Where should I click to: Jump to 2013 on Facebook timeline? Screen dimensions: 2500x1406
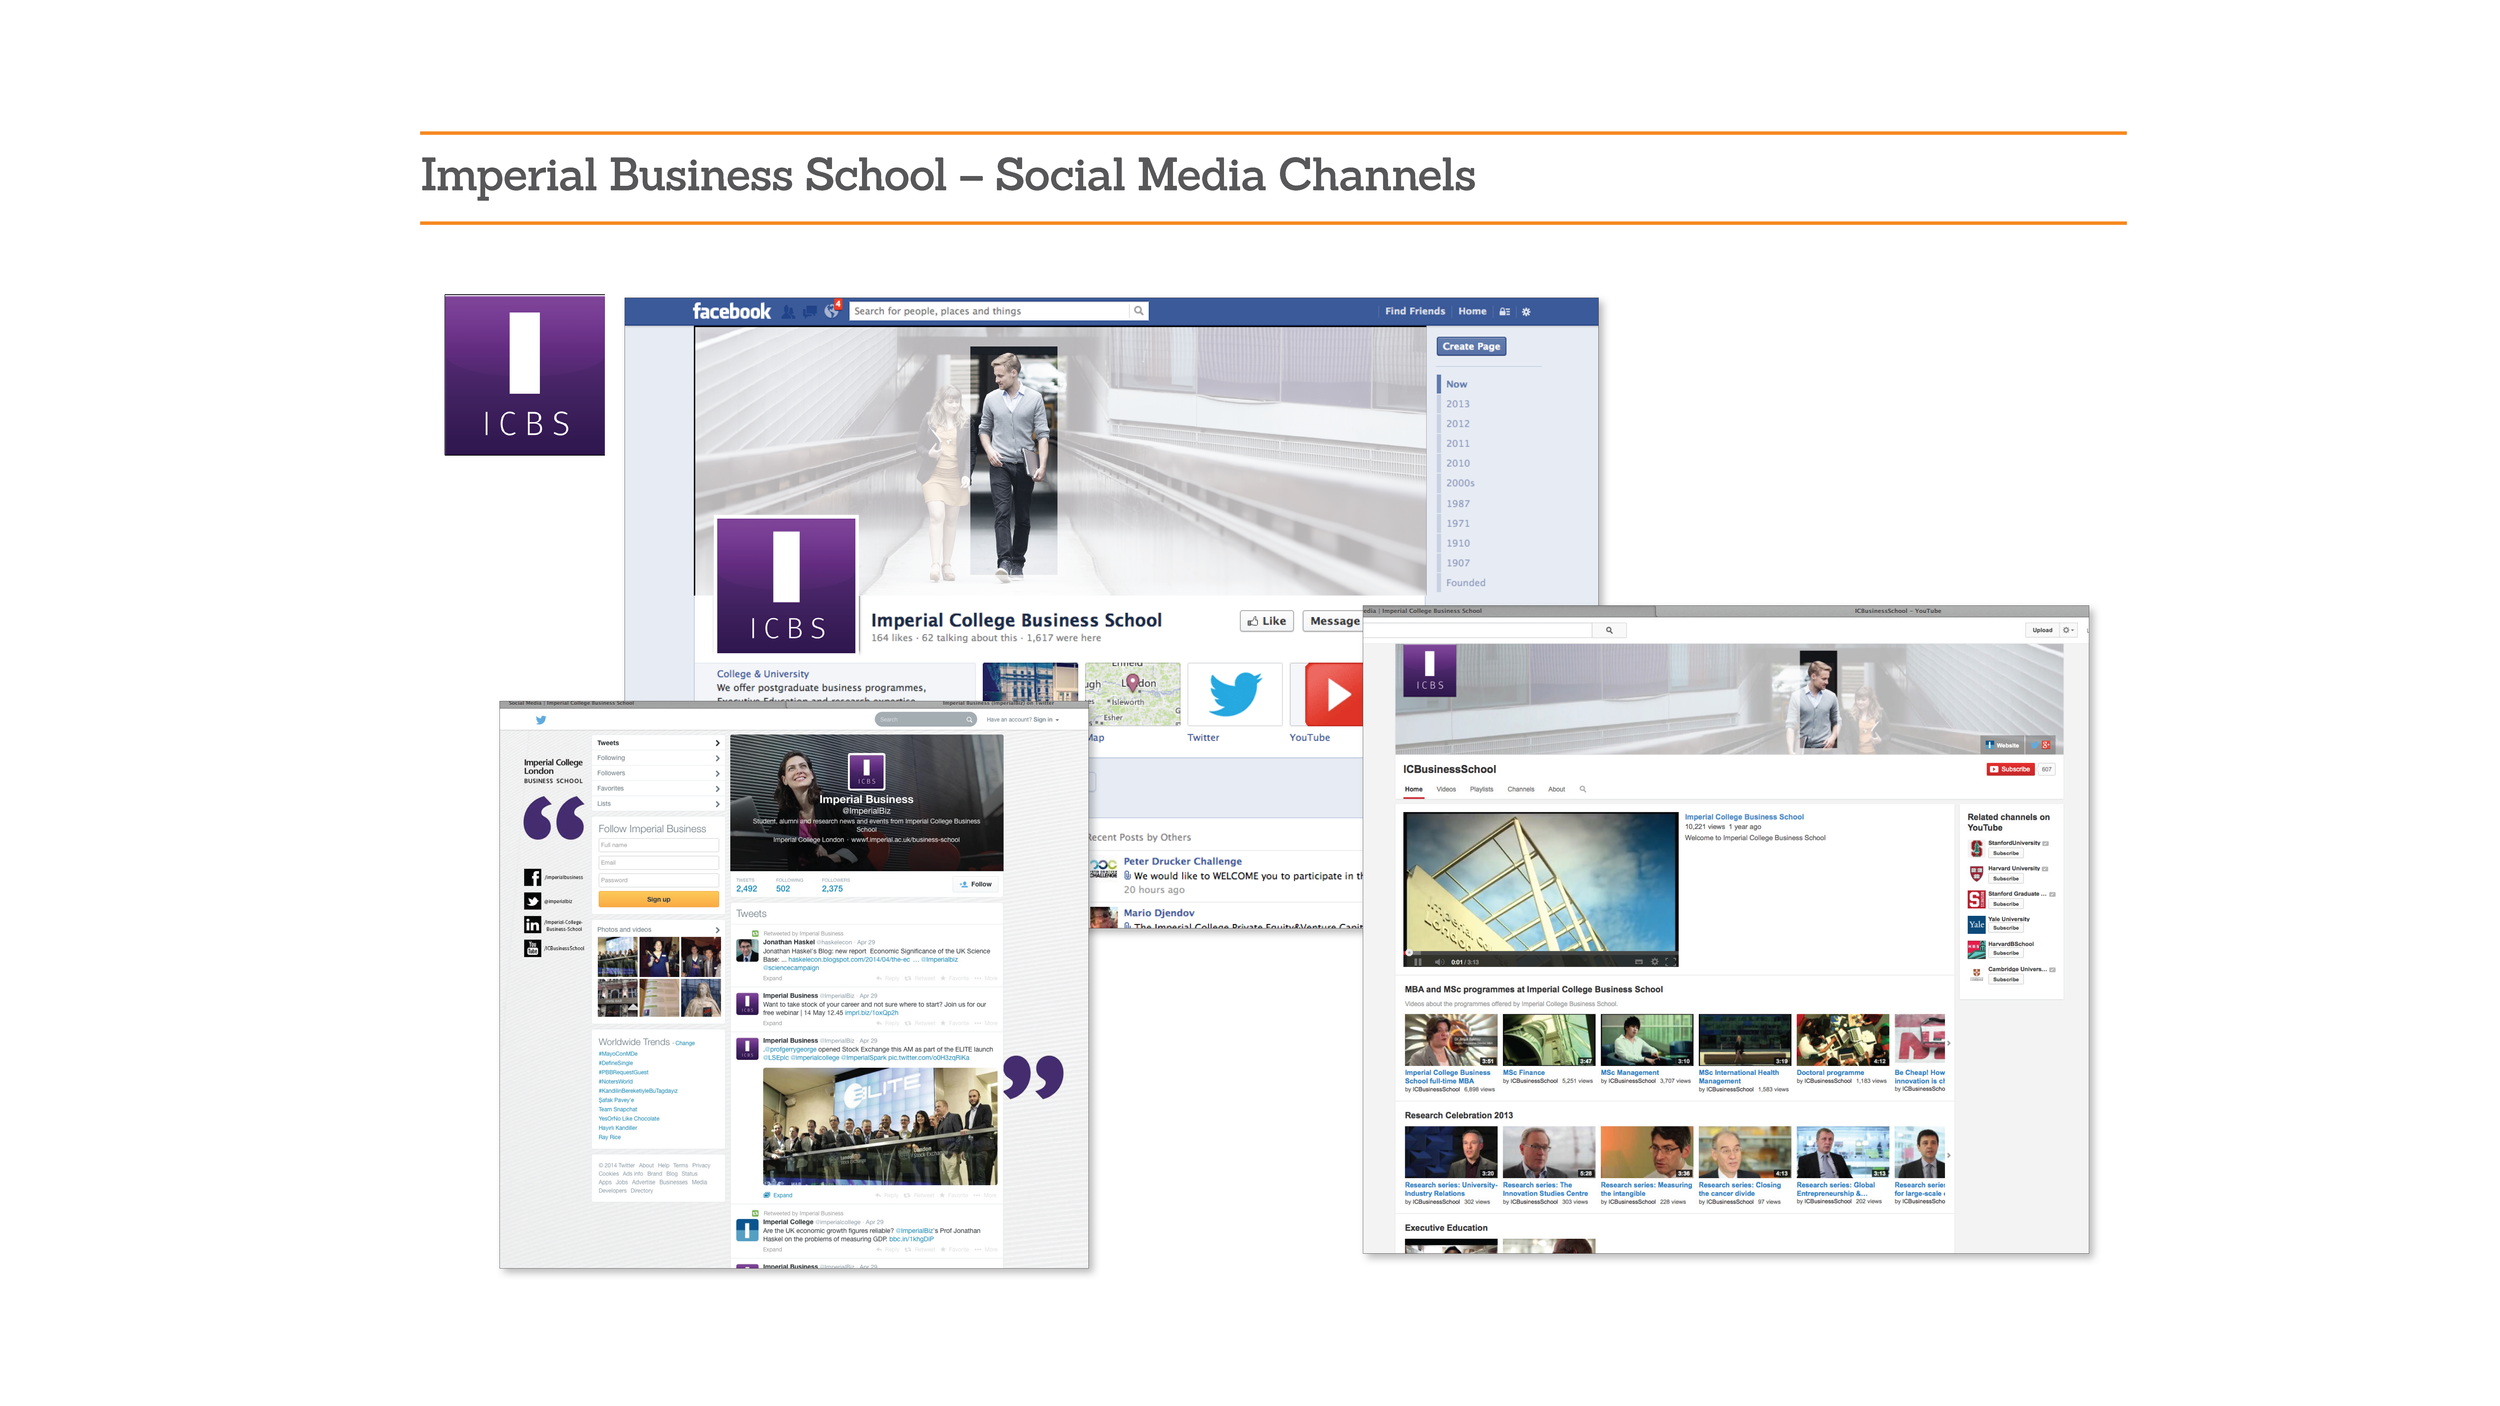pos(1457,404)
